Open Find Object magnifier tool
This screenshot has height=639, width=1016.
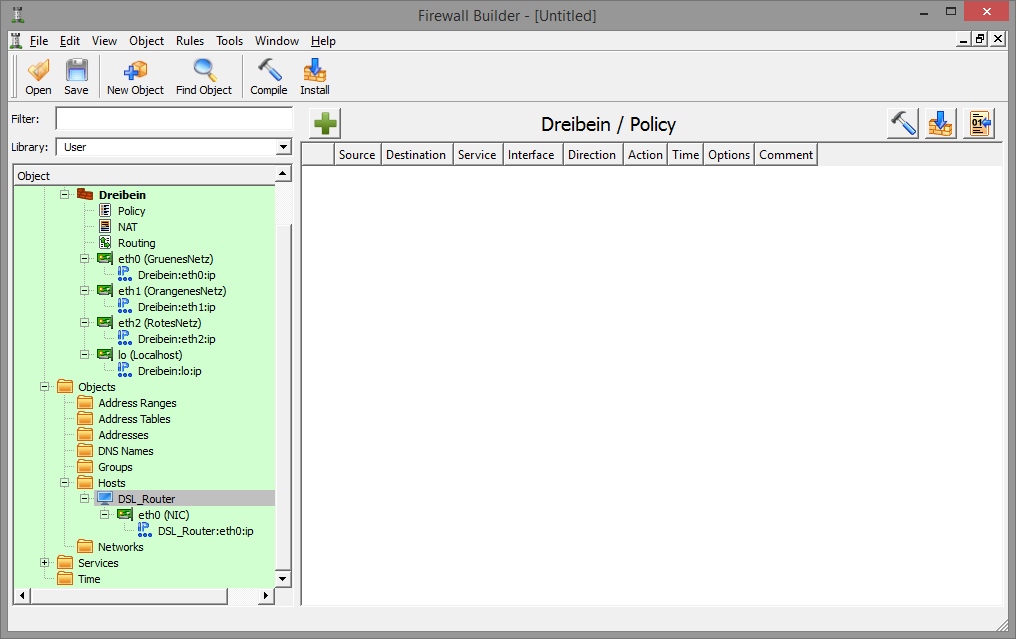pos(204,77)
